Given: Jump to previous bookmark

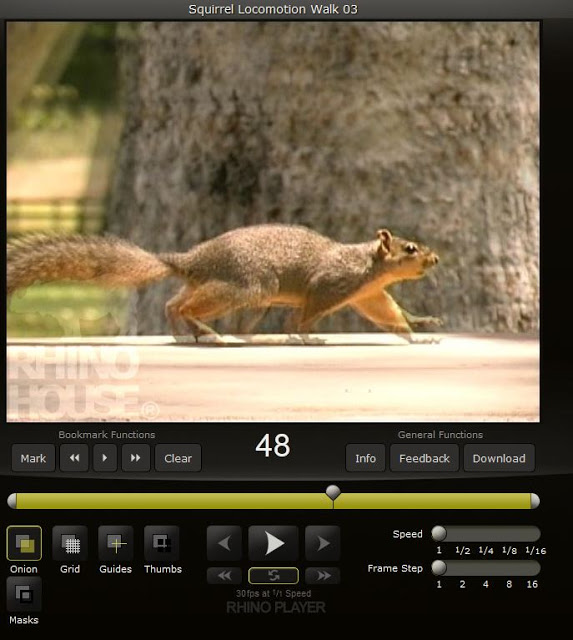Looking at the screenshot, I should 74,458.
